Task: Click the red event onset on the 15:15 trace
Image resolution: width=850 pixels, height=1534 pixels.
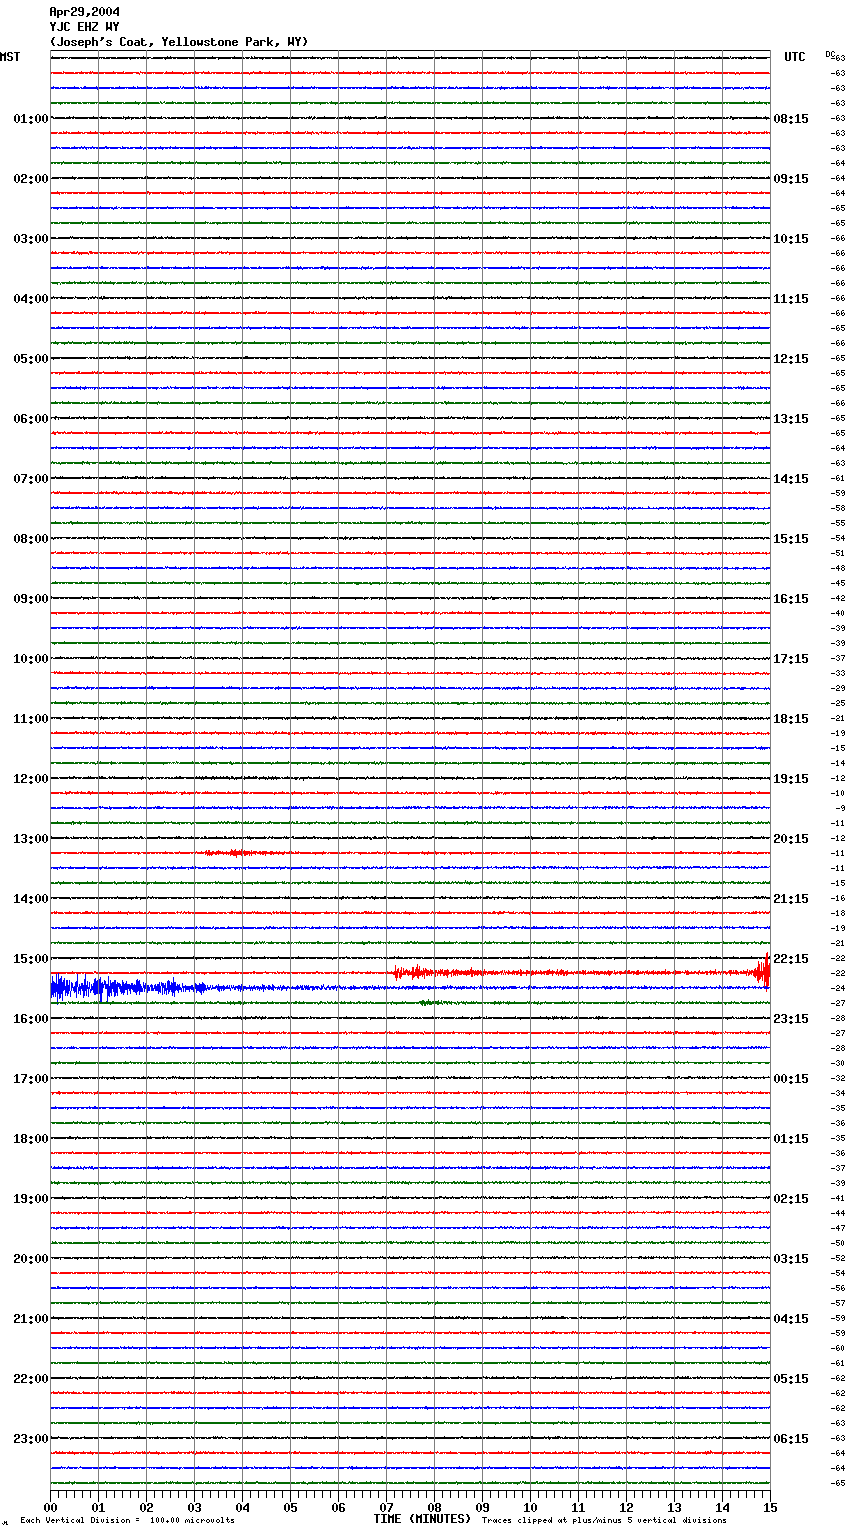Action: 412,972
